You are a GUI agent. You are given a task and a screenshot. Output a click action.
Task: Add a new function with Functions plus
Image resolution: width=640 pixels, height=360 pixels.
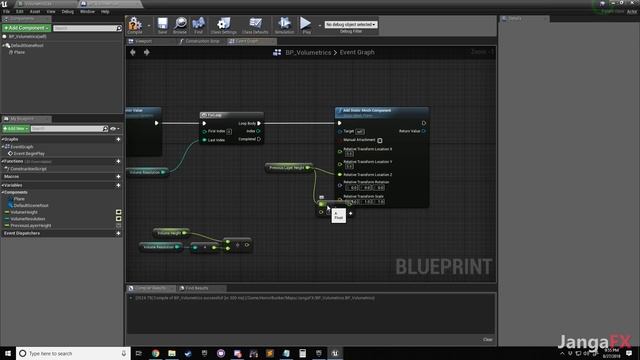118,161
